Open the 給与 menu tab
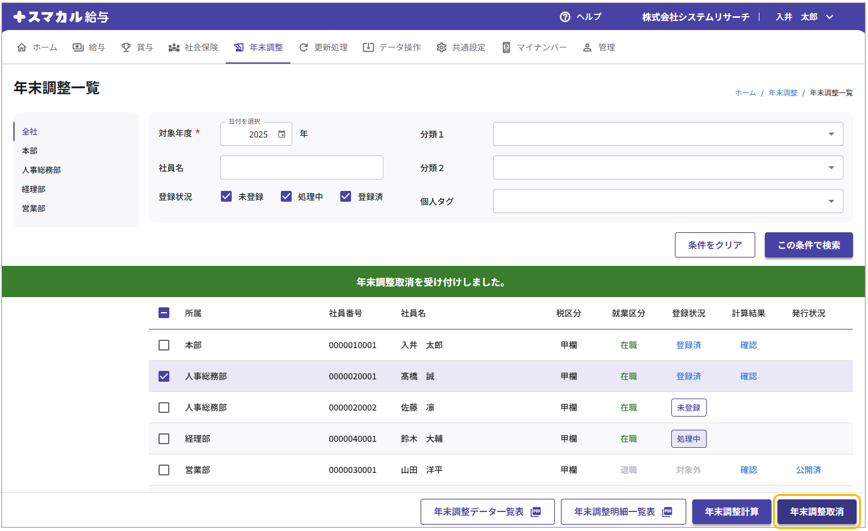The width and height of the screenshot is (868, 531). [88, 47]
